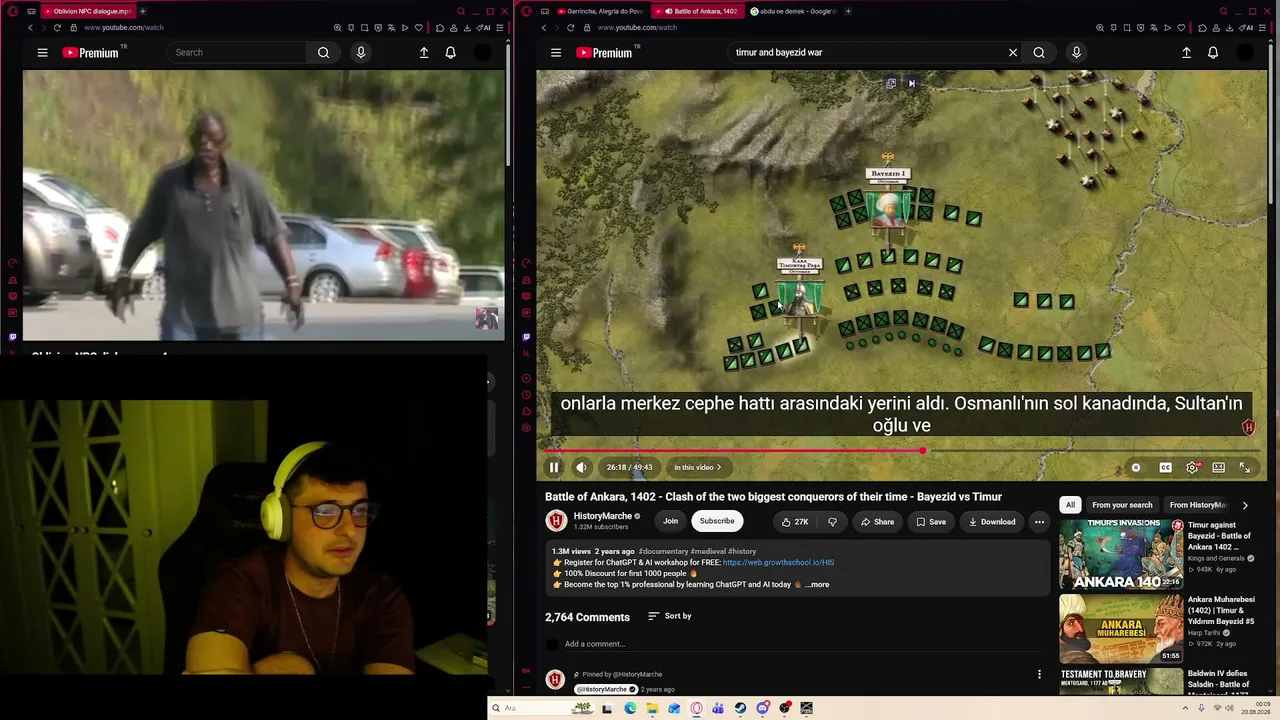1280x720 pixels.
Task: Show more recommendation chips with the arrow
Action: 1245,505
